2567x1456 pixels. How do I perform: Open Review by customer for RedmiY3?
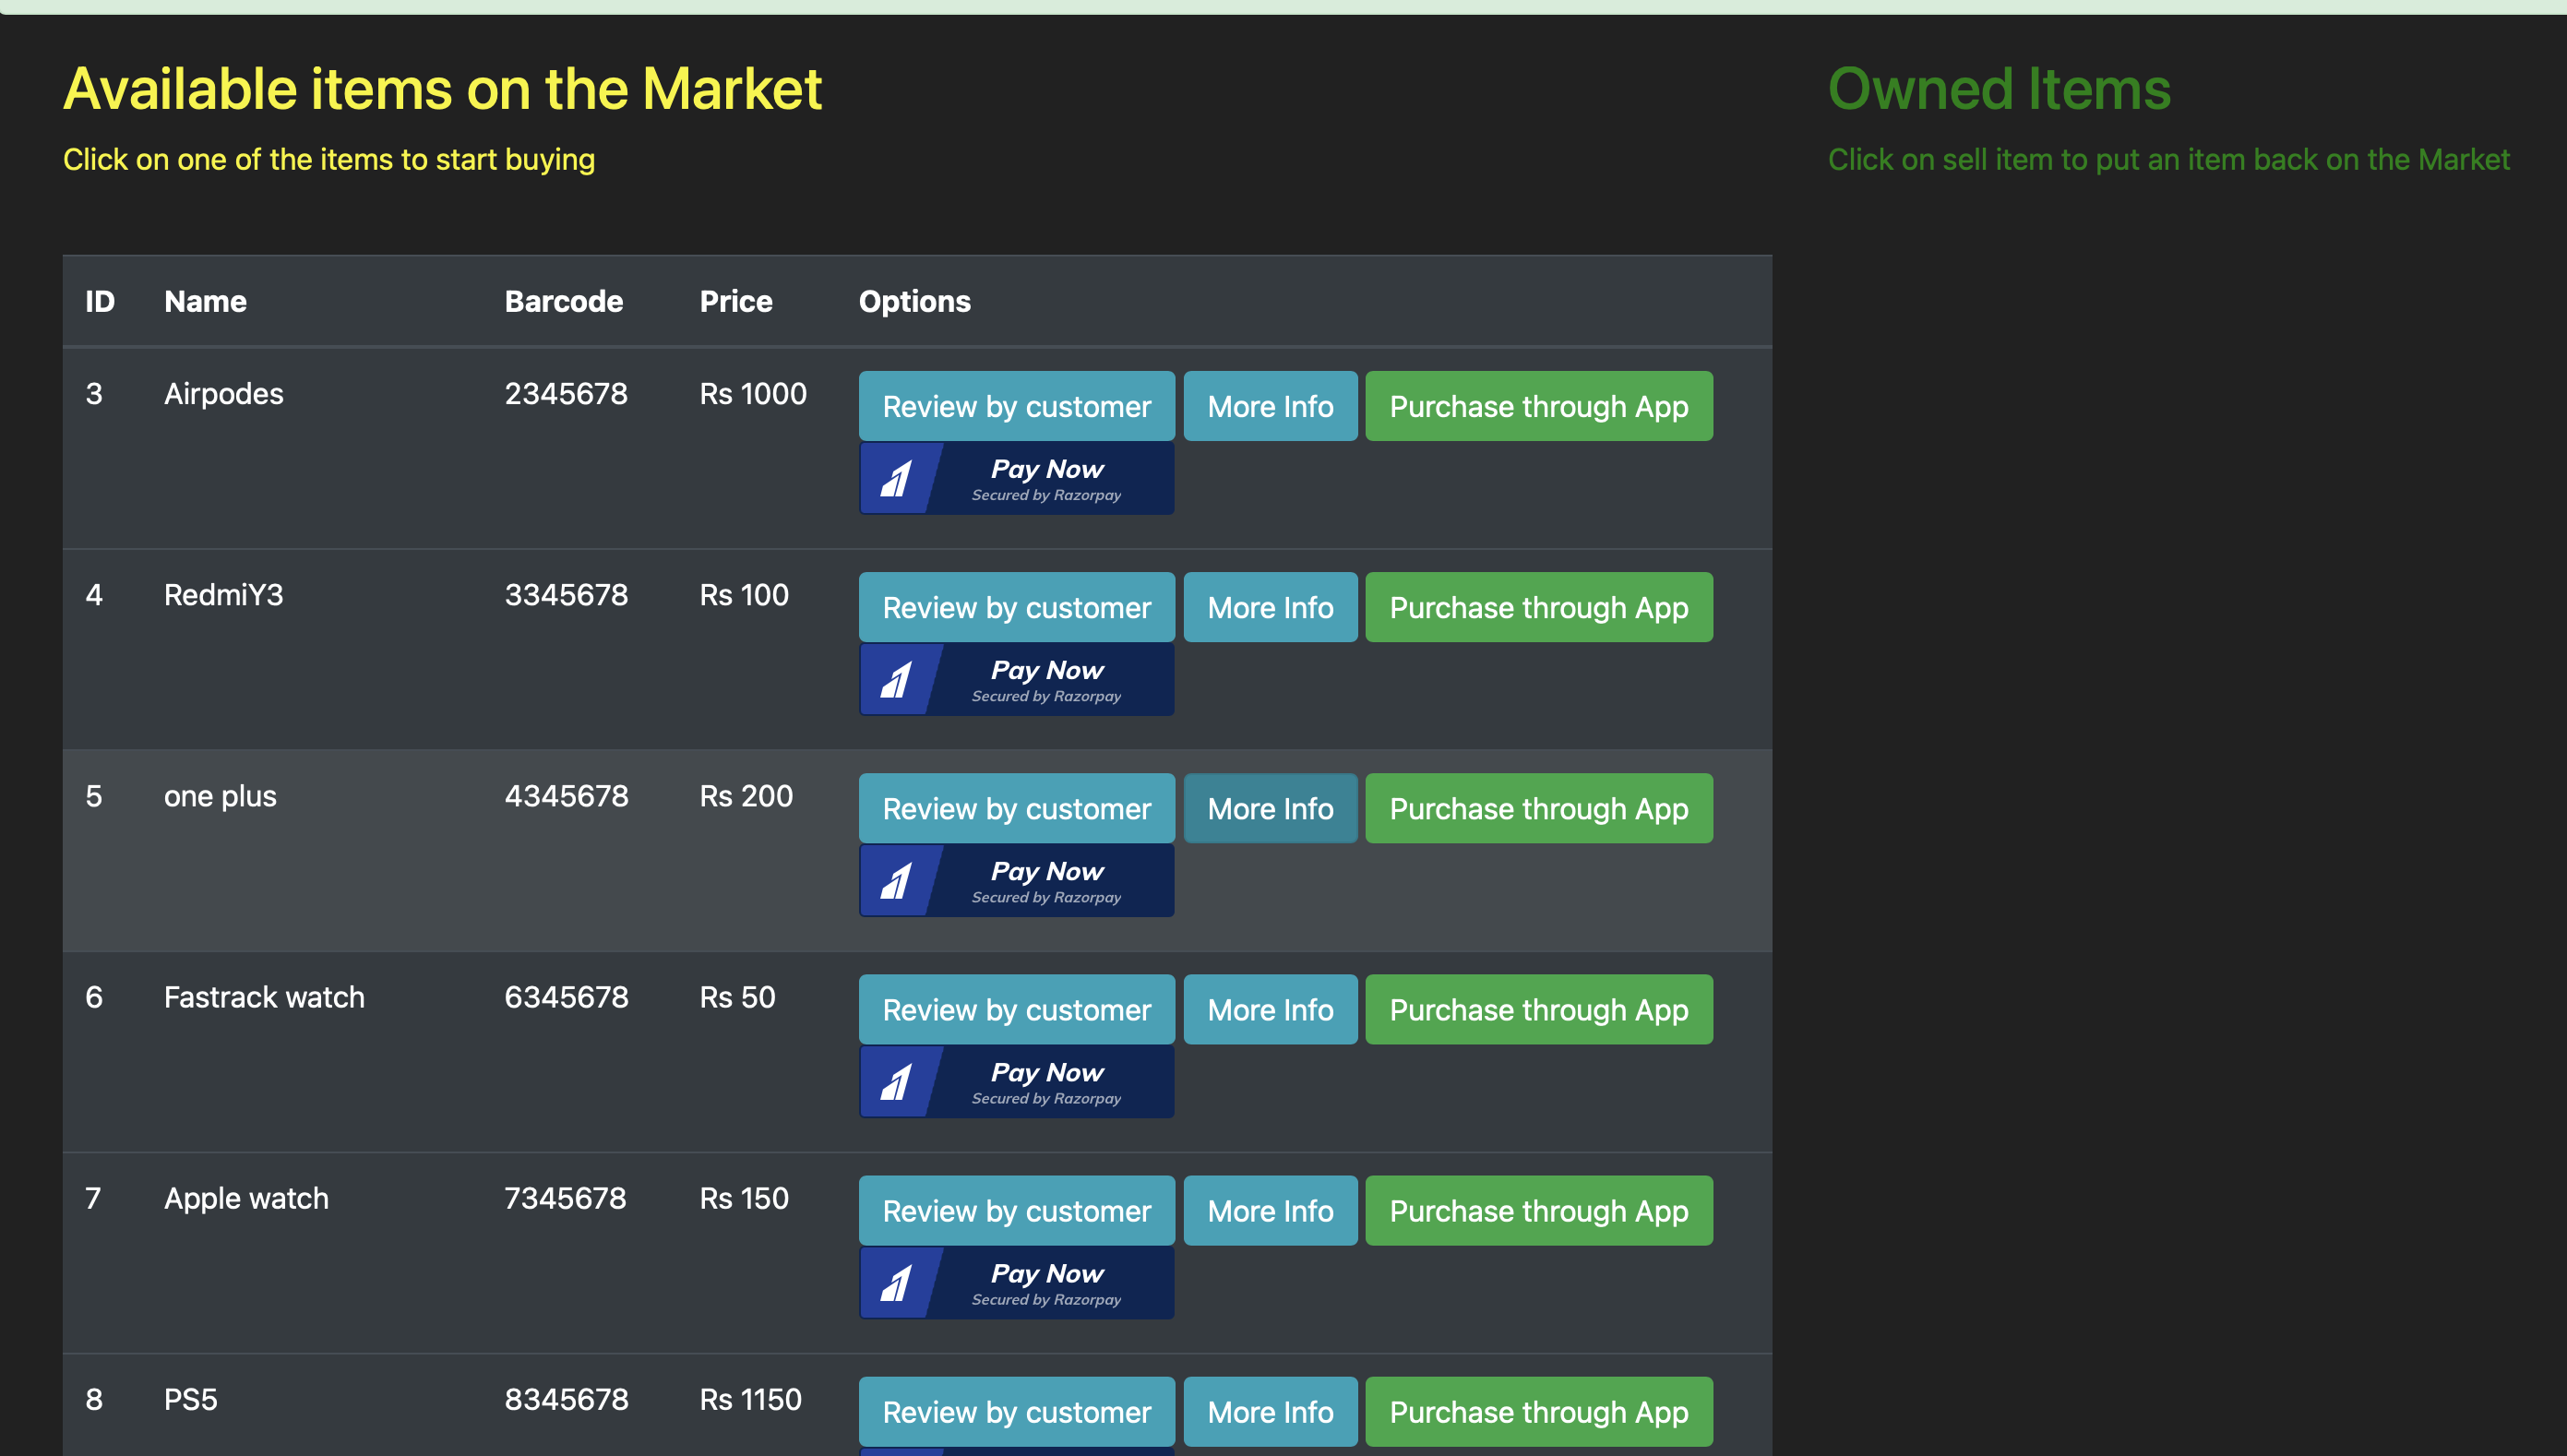click(x=1017, y=607)
